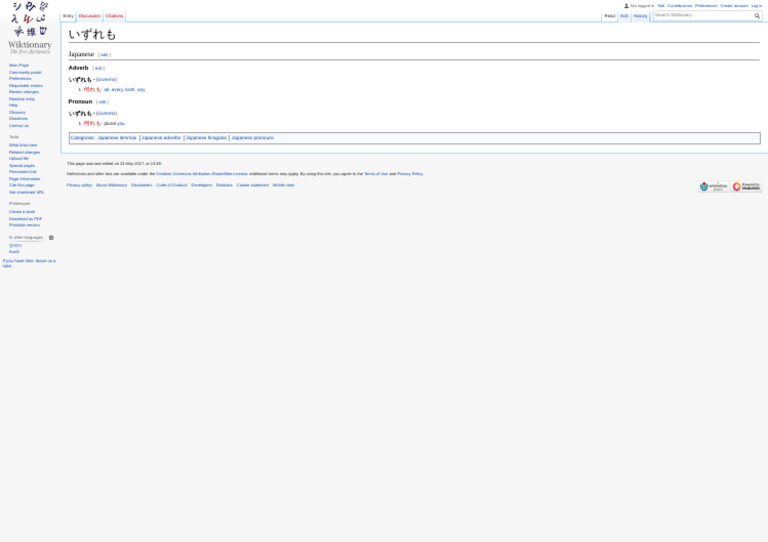Open Japanese adverbs category
Image resolution: width=768 pixels, height=542 pixels.
(x=161, y=138)
